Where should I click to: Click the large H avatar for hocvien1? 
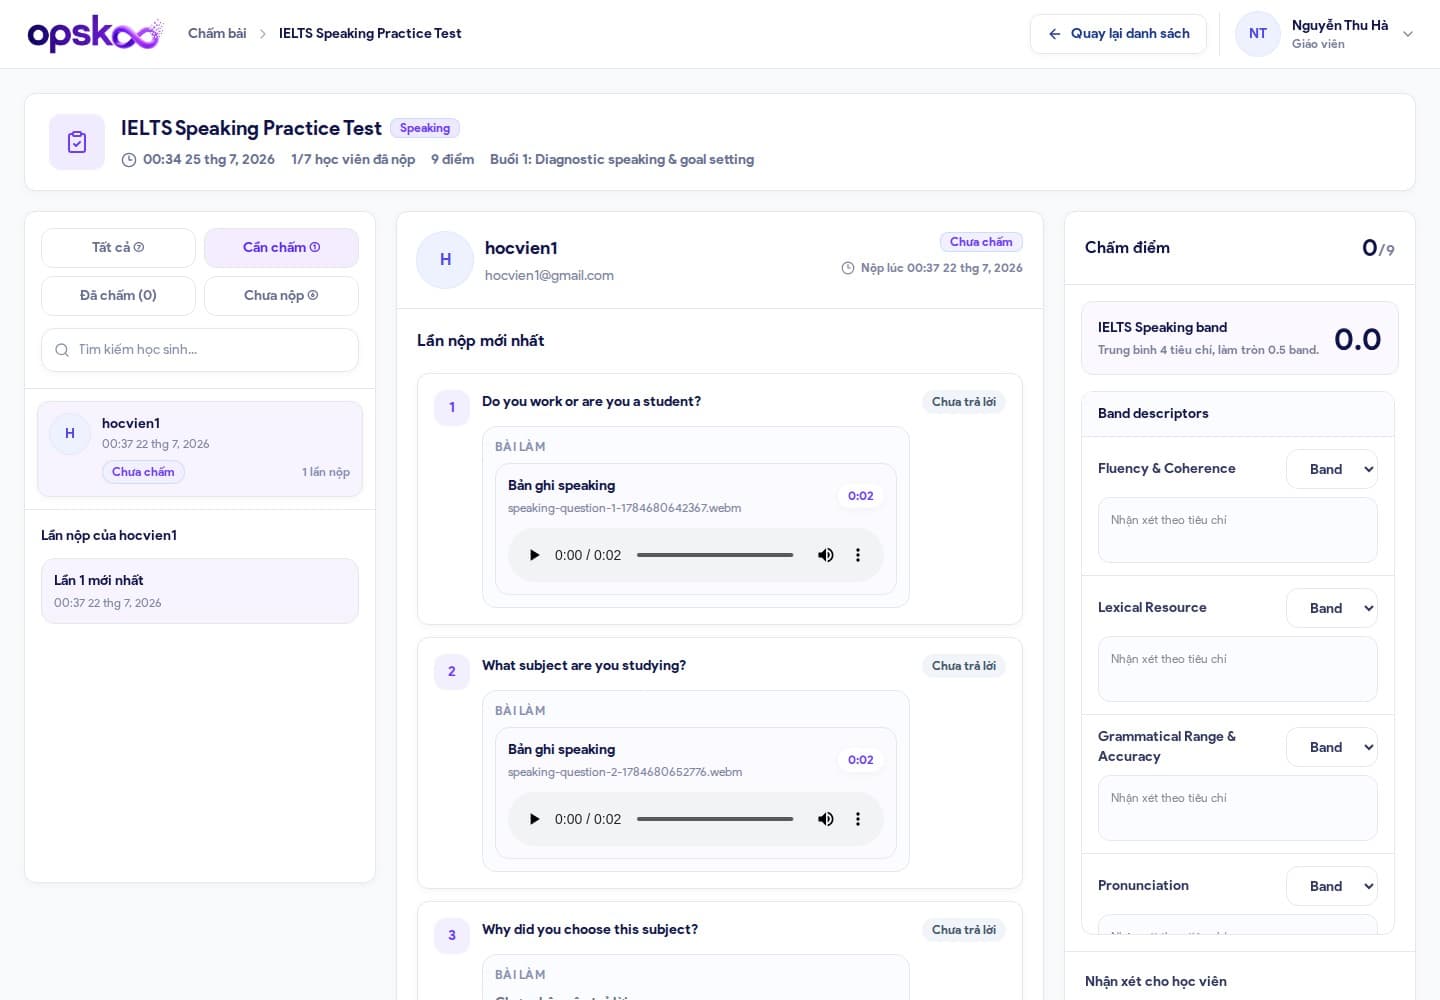[x=445, y=260]
